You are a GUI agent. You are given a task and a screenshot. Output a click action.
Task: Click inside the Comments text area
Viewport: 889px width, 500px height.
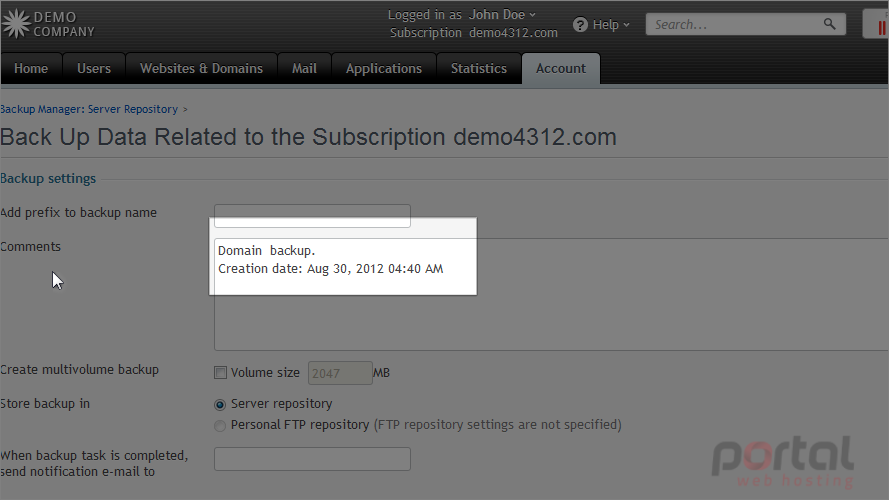coord(551,294)
